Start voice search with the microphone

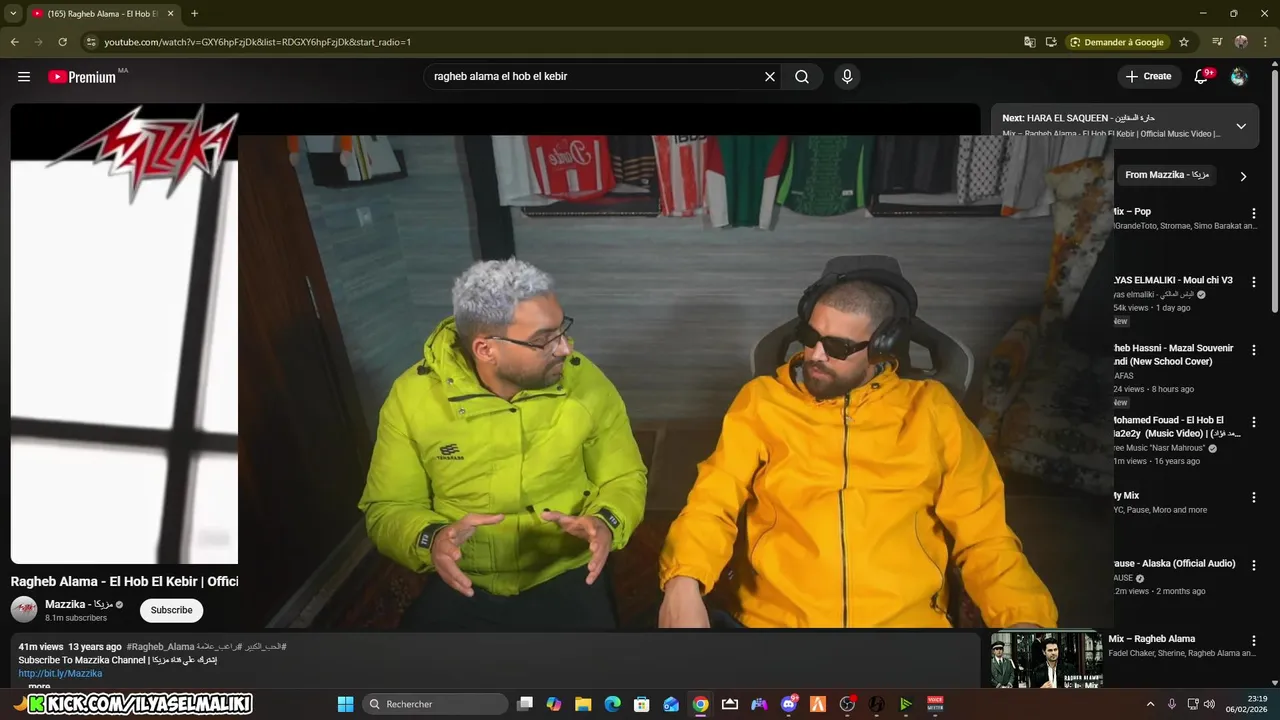(x=847, y=77)
